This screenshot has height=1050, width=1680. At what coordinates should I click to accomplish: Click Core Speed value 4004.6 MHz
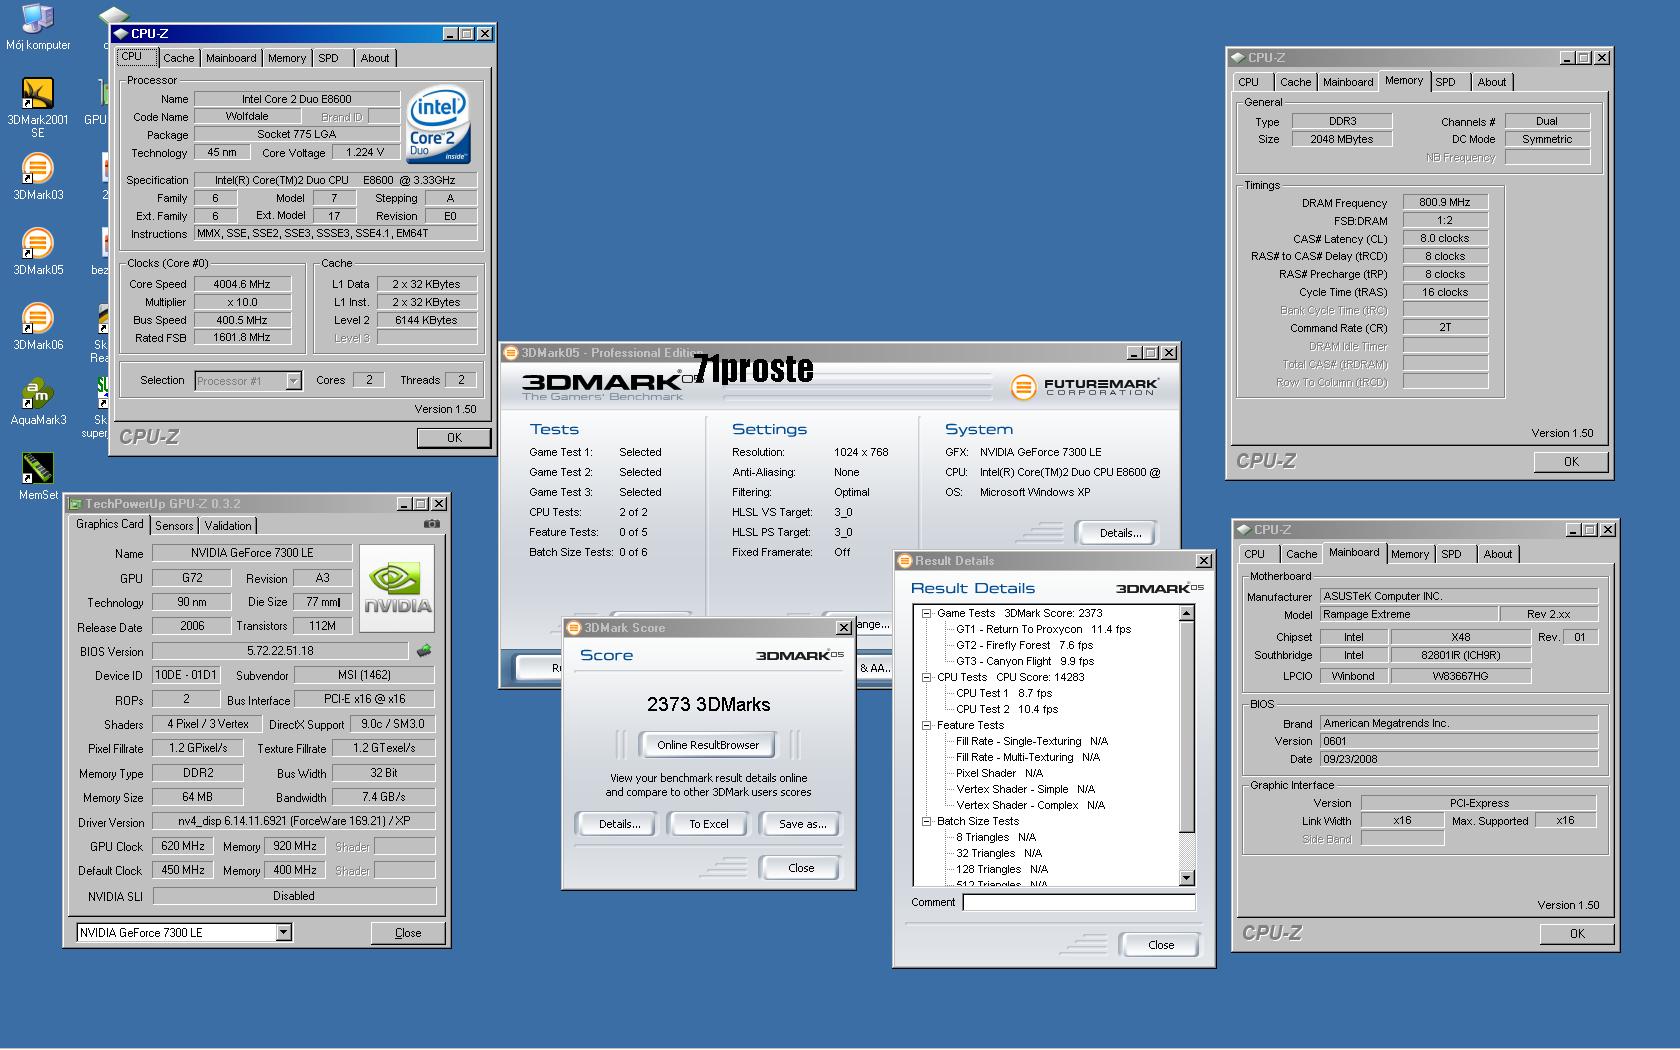tap(242, 284)
